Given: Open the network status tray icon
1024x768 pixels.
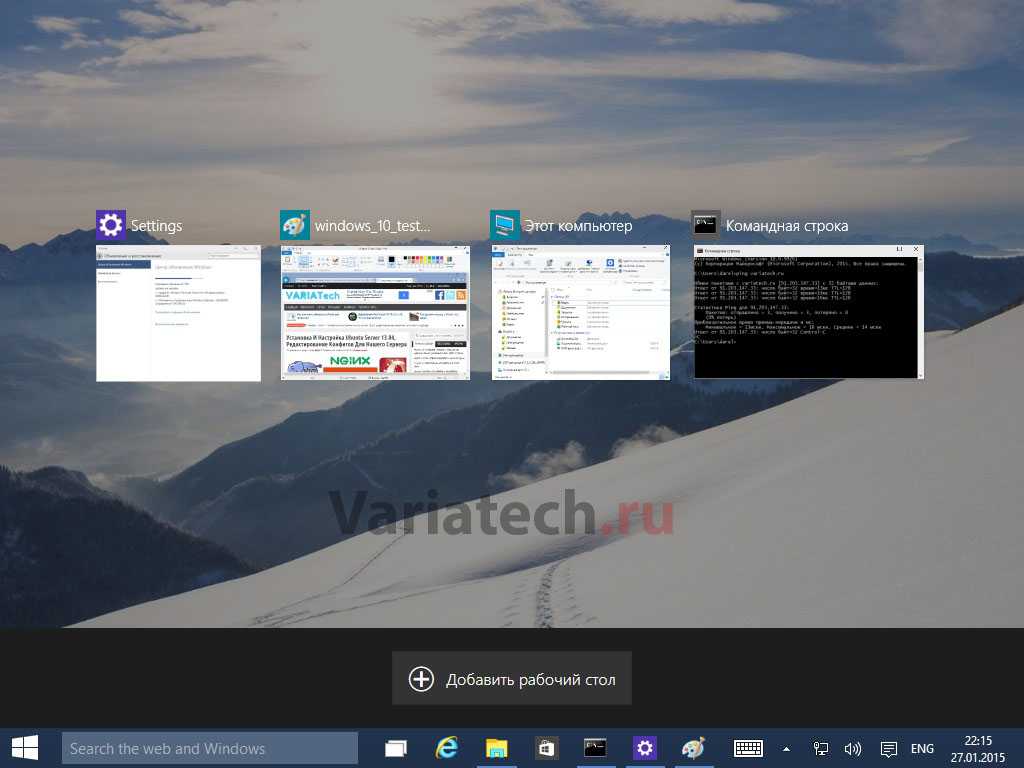Looking at the screenshot, I should (x=821, y=748).
